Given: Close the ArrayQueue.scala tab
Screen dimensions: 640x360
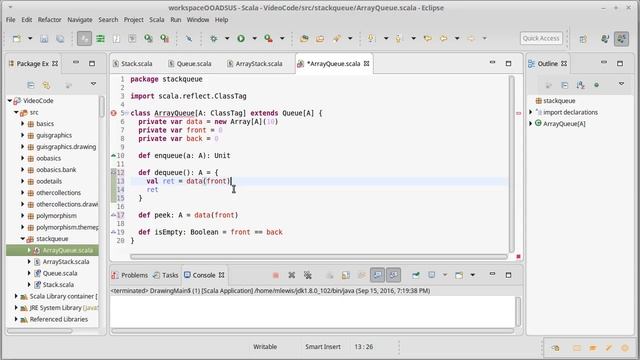Looking at the screenshot, I should coord(367,63).
